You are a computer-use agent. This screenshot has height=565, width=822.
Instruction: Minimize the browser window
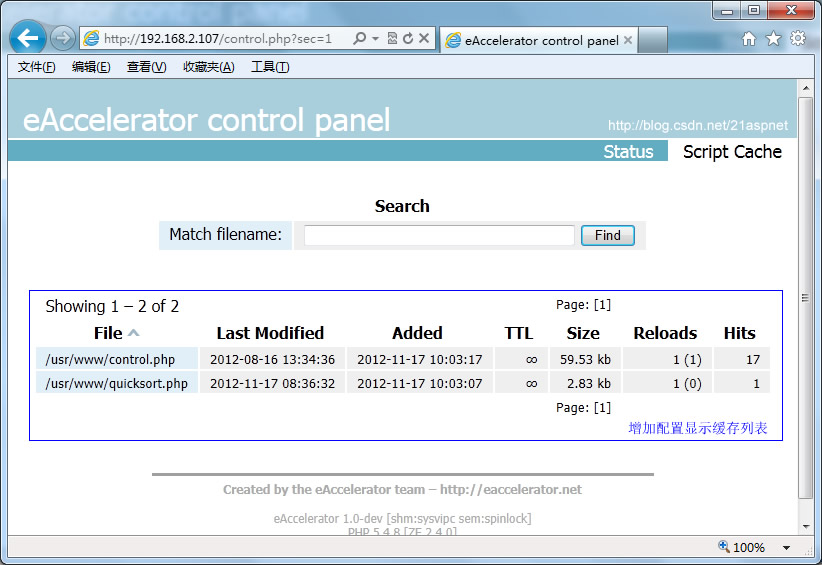click(x=727, y=10)
